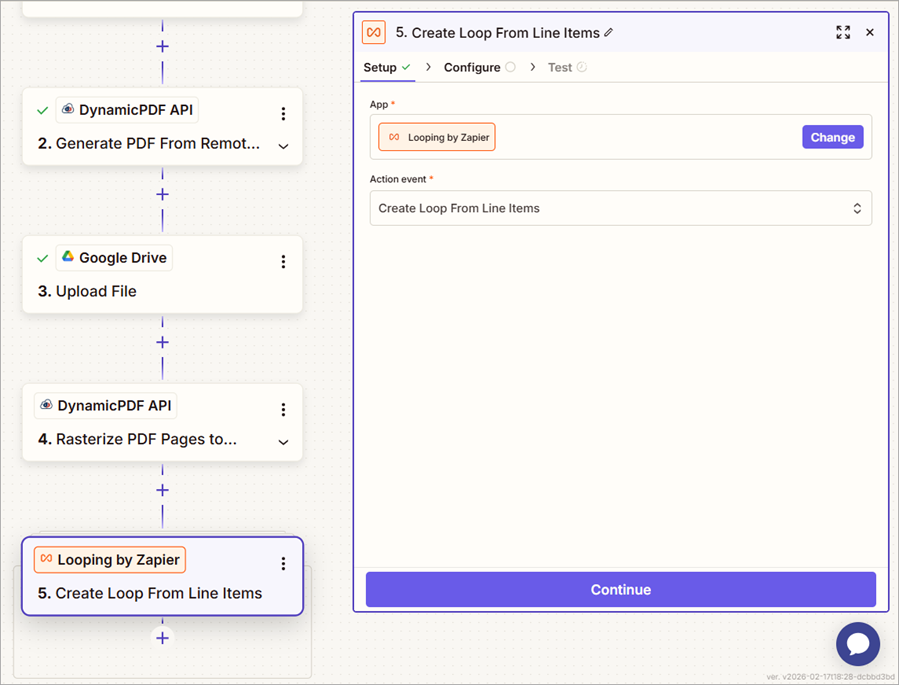Screen dimensions: 900x685
Task: Switch to the Test tab
Action: (560, 67)
